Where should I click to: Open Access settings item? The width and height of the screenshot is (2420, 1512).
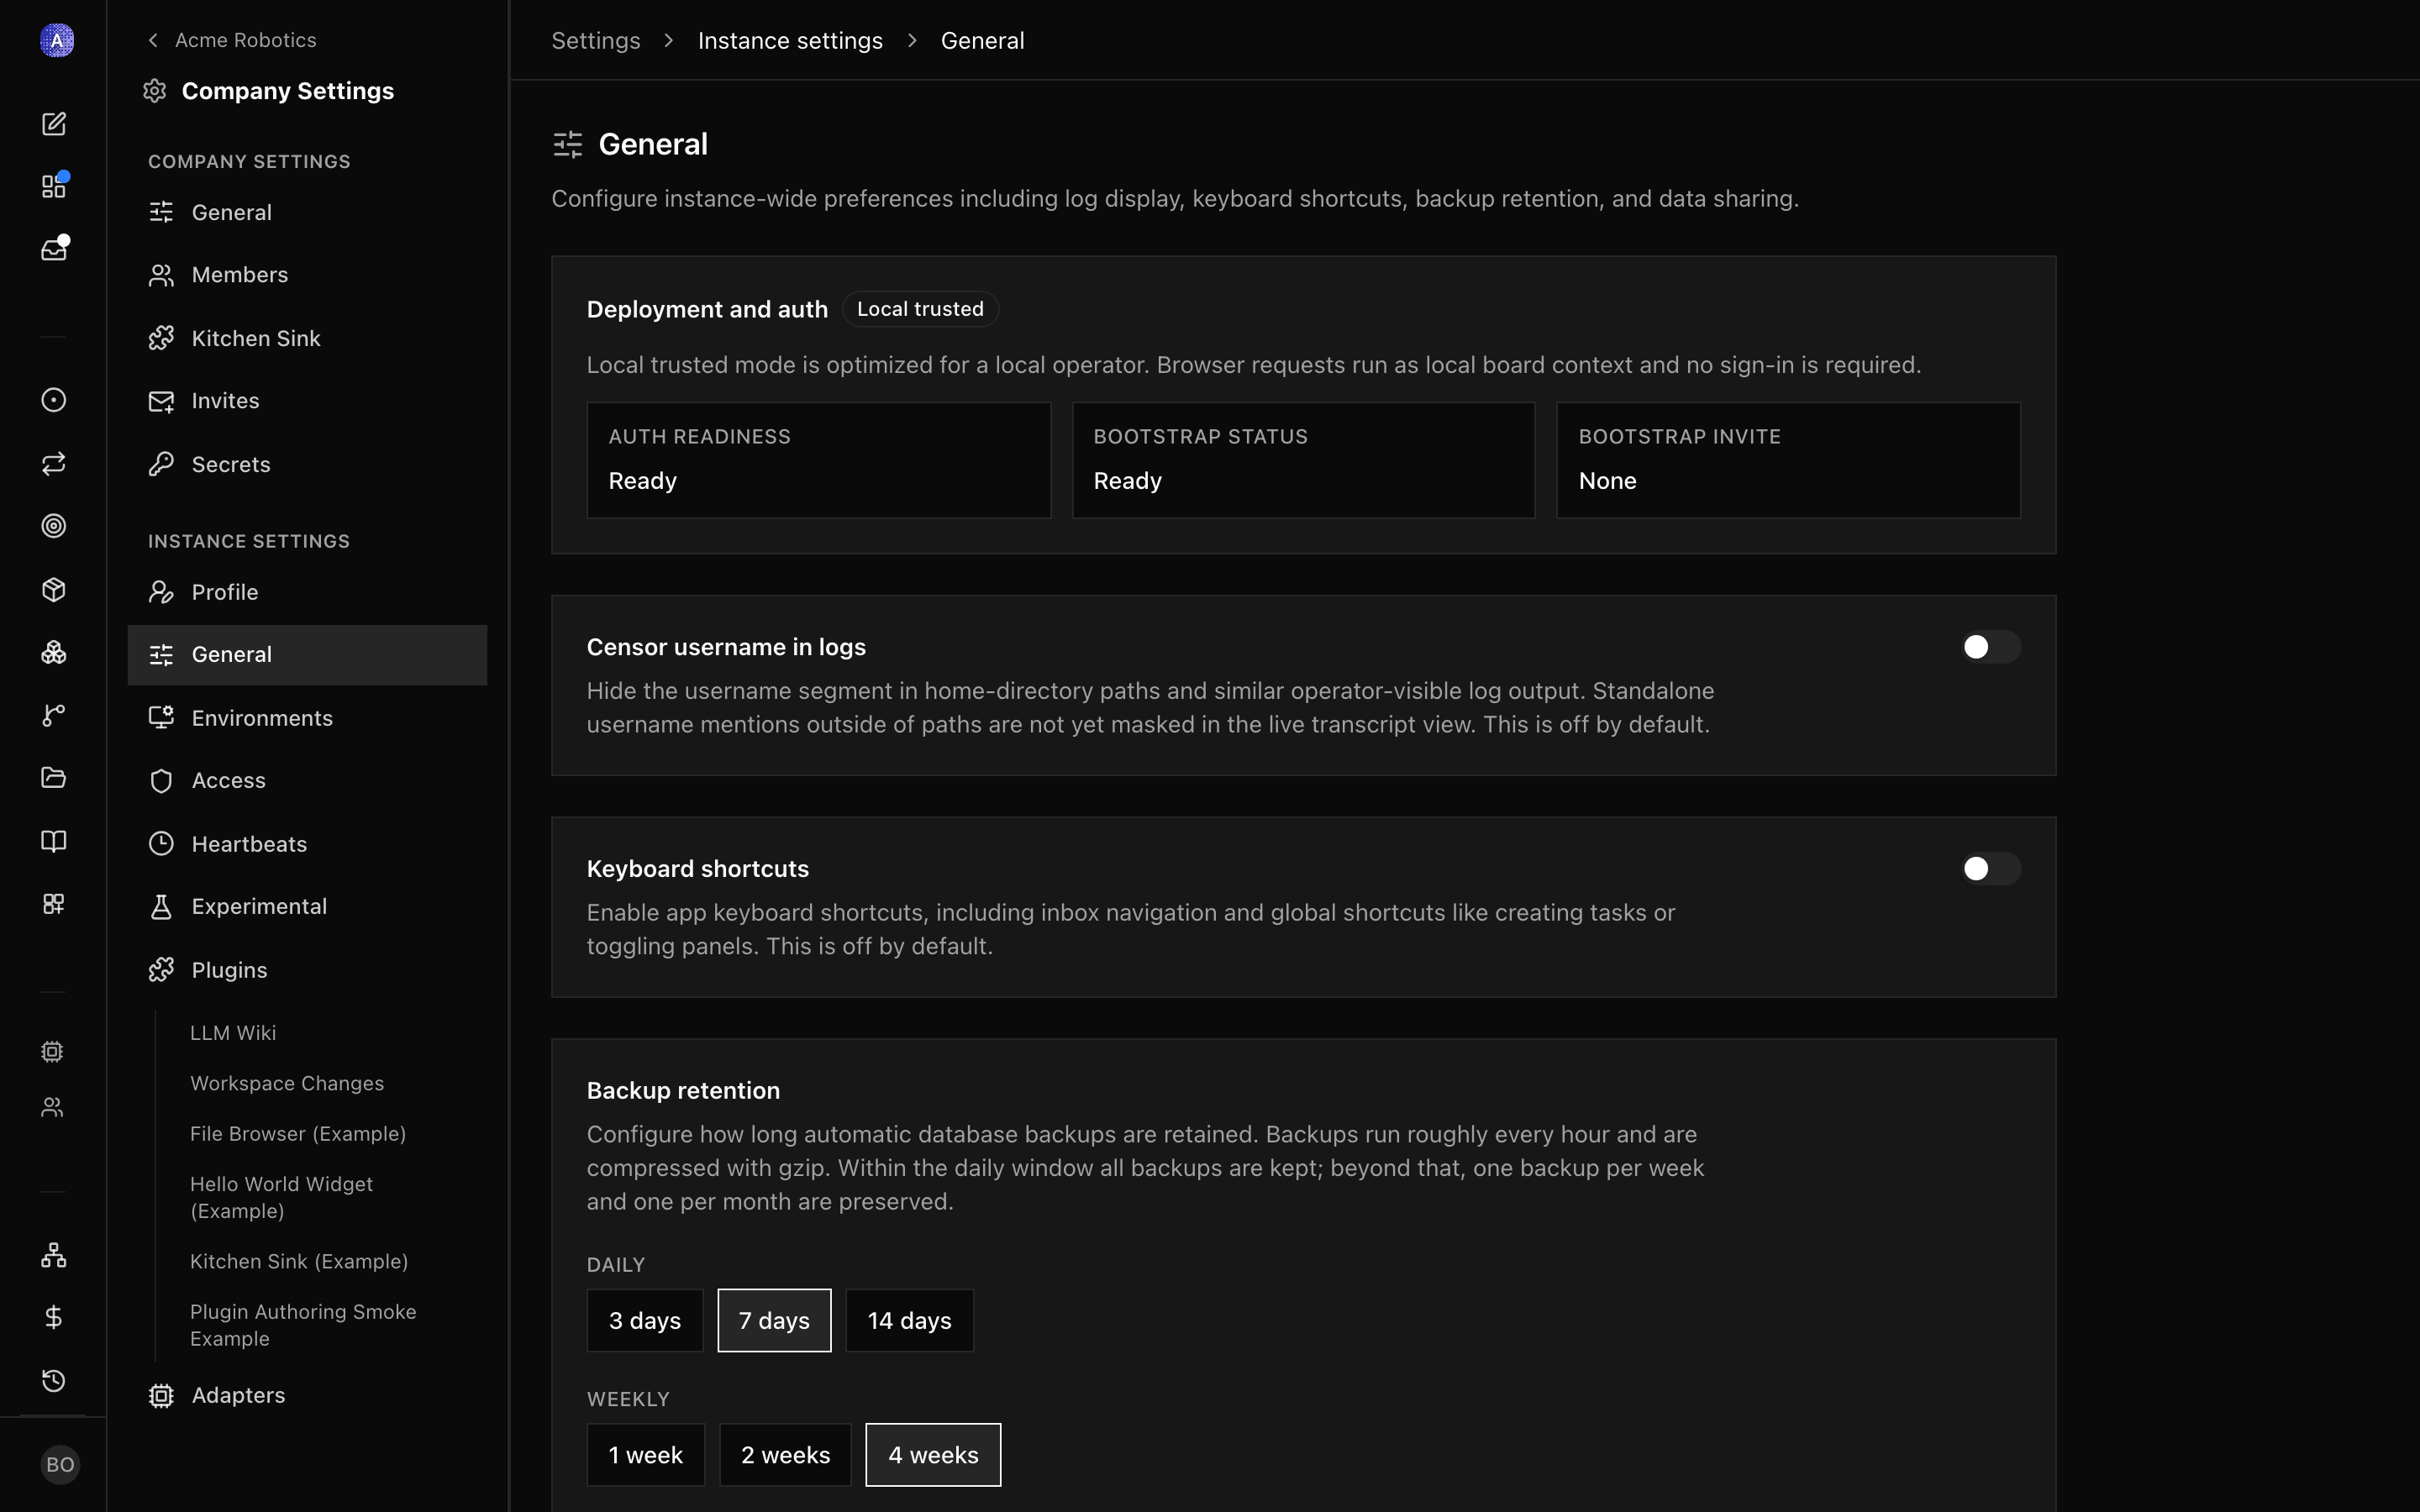[x=307, y=781]
